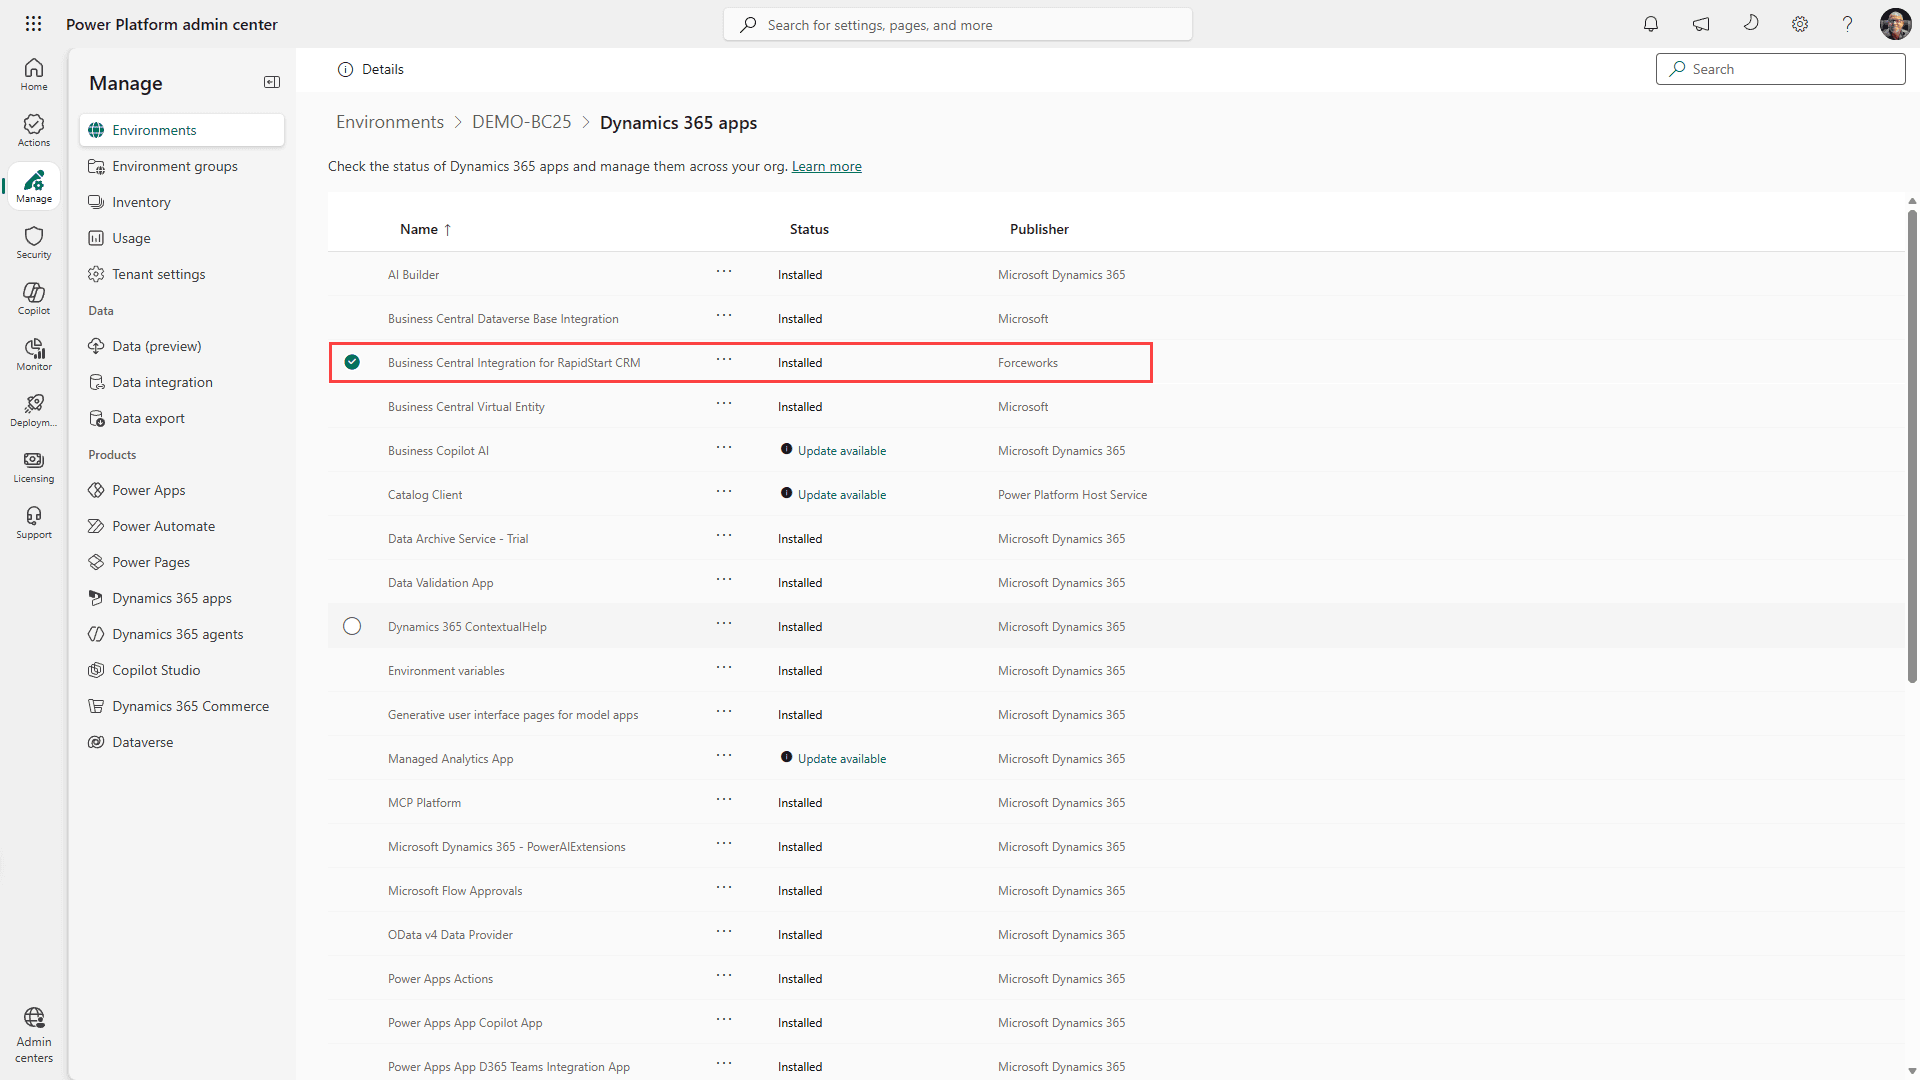
Task: Click the Details info icon
Action: [346, 69]
